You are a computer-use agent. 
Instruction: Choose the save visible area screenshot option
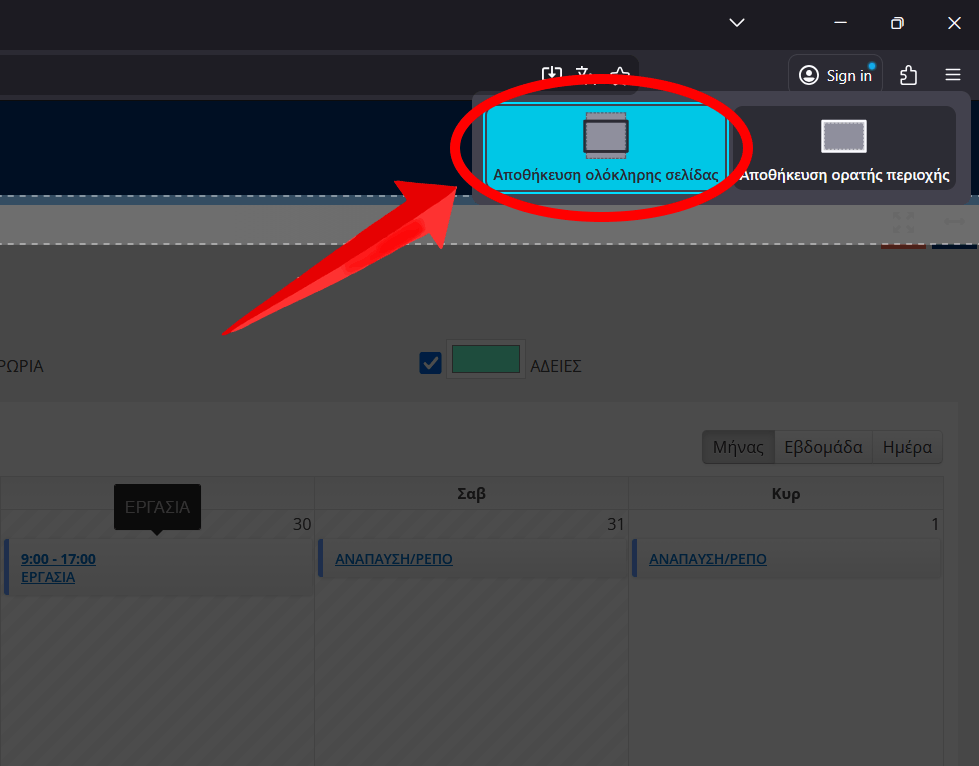844,146
